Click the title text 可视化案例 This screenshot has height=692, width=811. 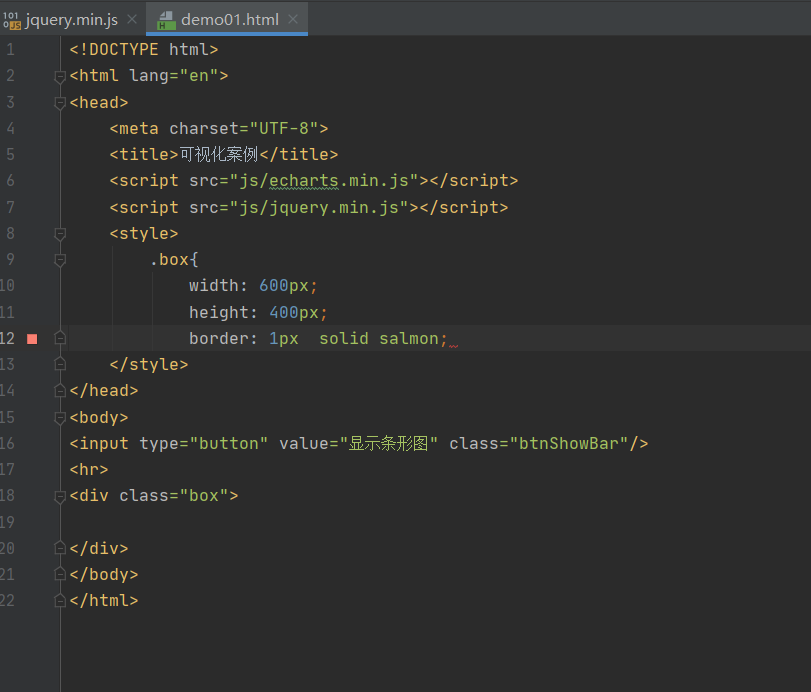click(219, 155)
